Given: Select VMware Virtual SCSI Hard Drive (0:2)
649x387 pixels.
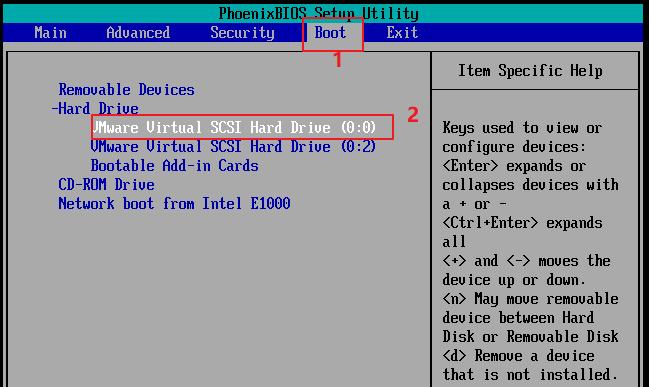Looking at the screenshot, I should point(233,147).
